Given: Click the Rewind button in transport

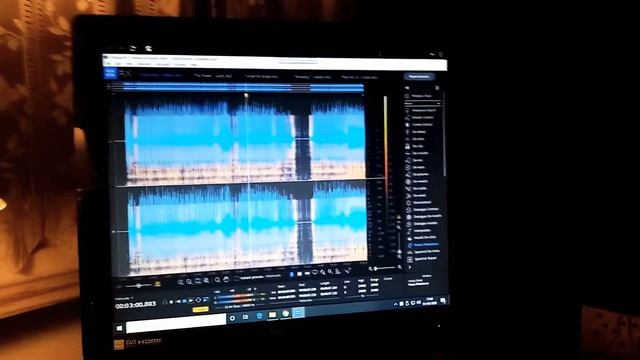Looking at the screenshot, I should [178, 302].
